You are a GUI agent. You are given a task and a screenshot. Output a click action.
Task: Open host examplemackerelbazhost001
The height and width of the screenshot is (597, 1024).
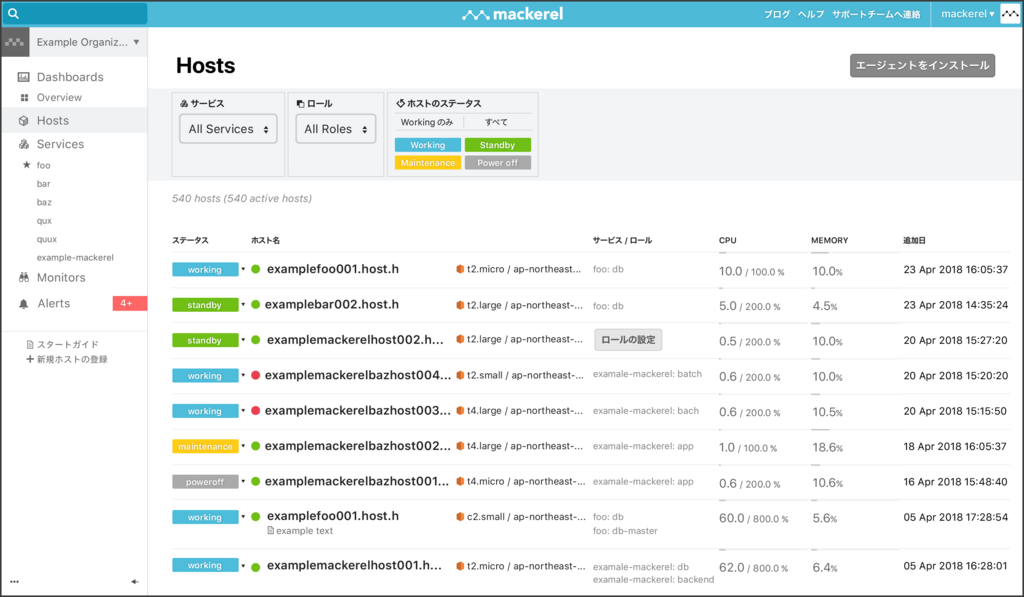point(357,481)
